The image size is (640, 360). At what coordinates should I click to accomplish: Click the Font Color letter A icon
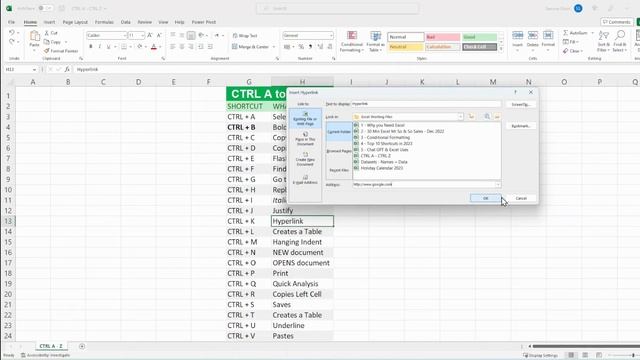coord(154,47)
